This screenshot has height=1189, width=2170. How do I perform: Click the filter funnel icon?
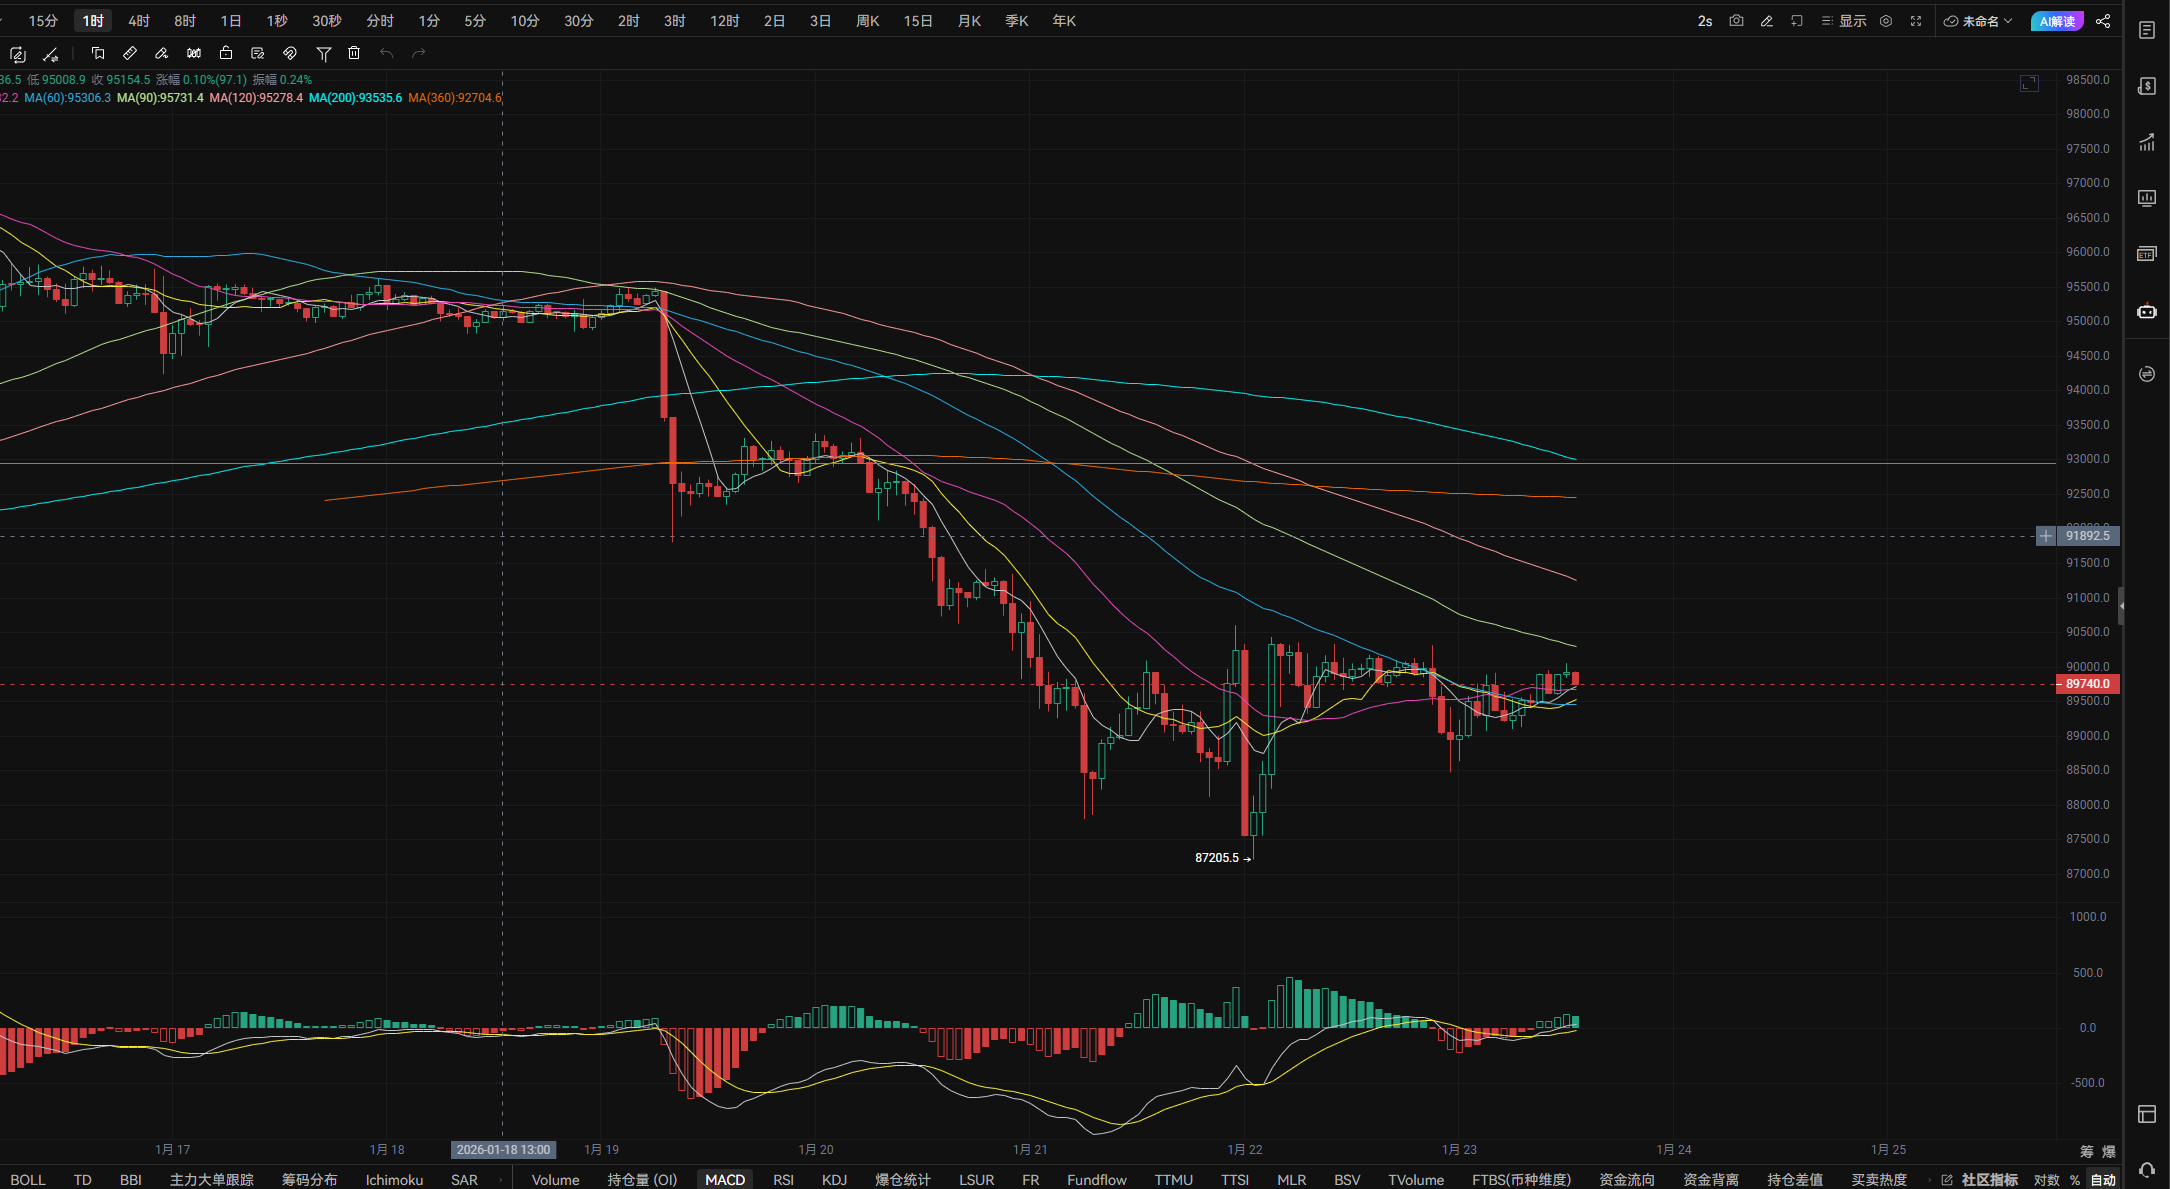tap(323, 53)
